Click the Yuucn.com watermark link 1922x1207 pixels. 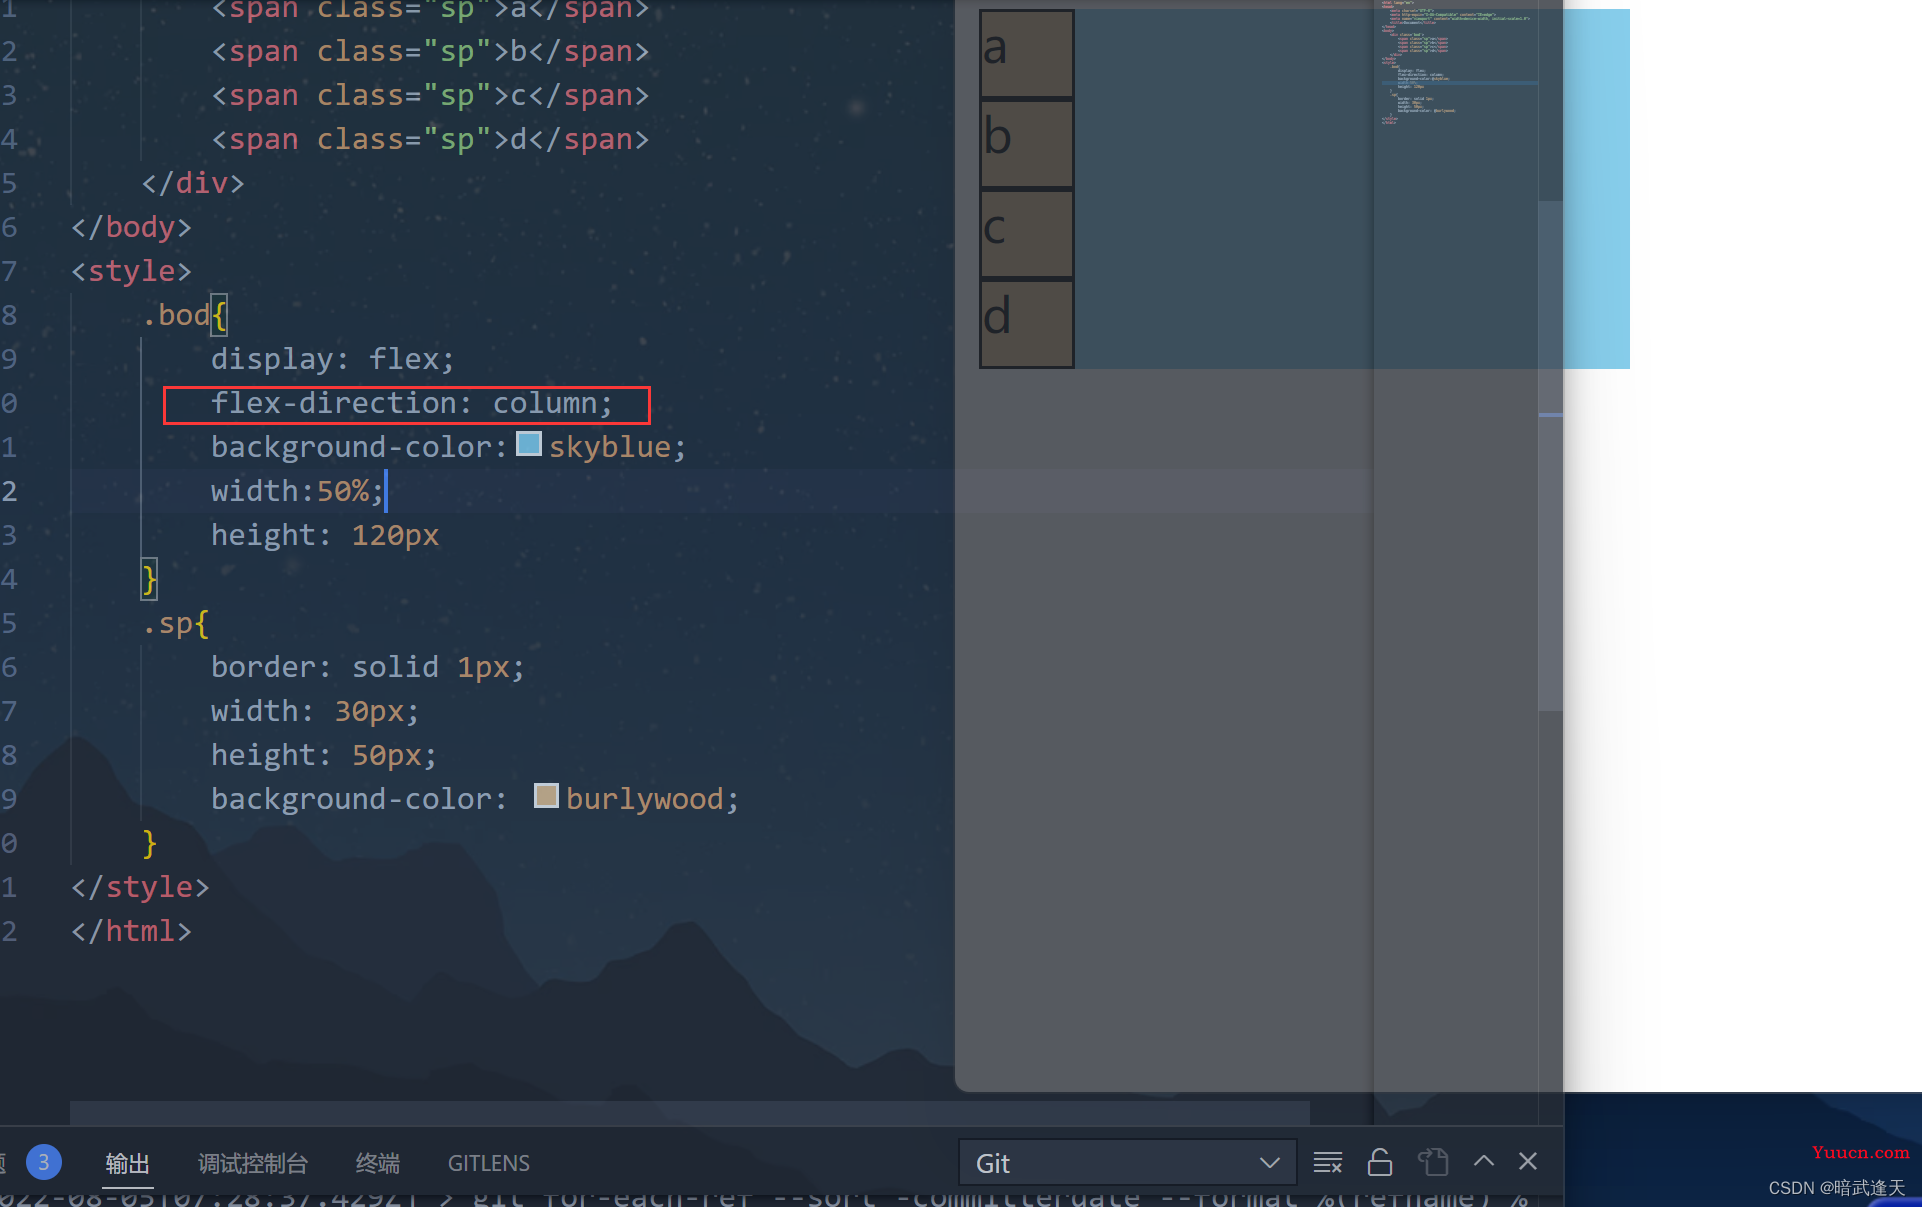coord(1860,1152)
